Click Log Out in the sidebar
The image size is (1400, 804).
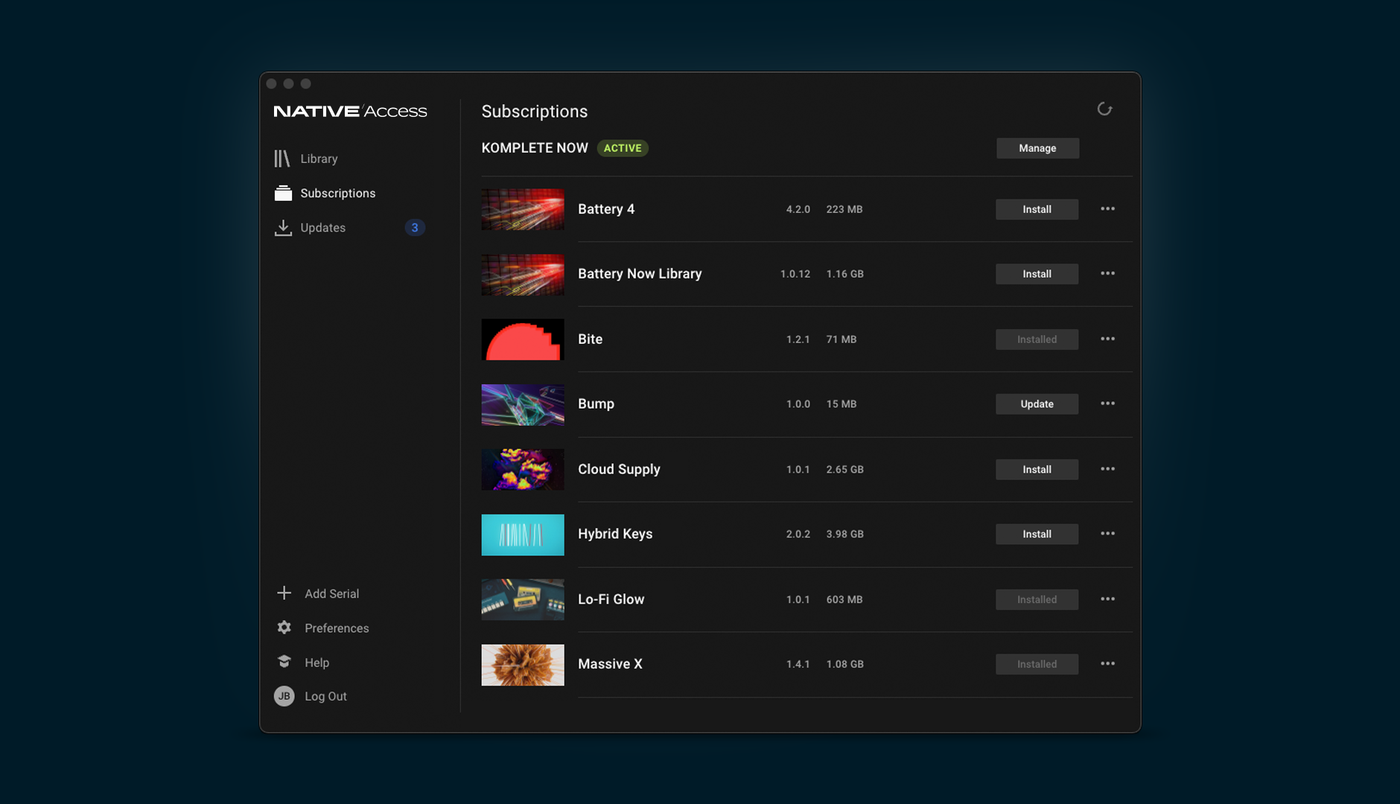pyautogui.click(x=326, y=696)
